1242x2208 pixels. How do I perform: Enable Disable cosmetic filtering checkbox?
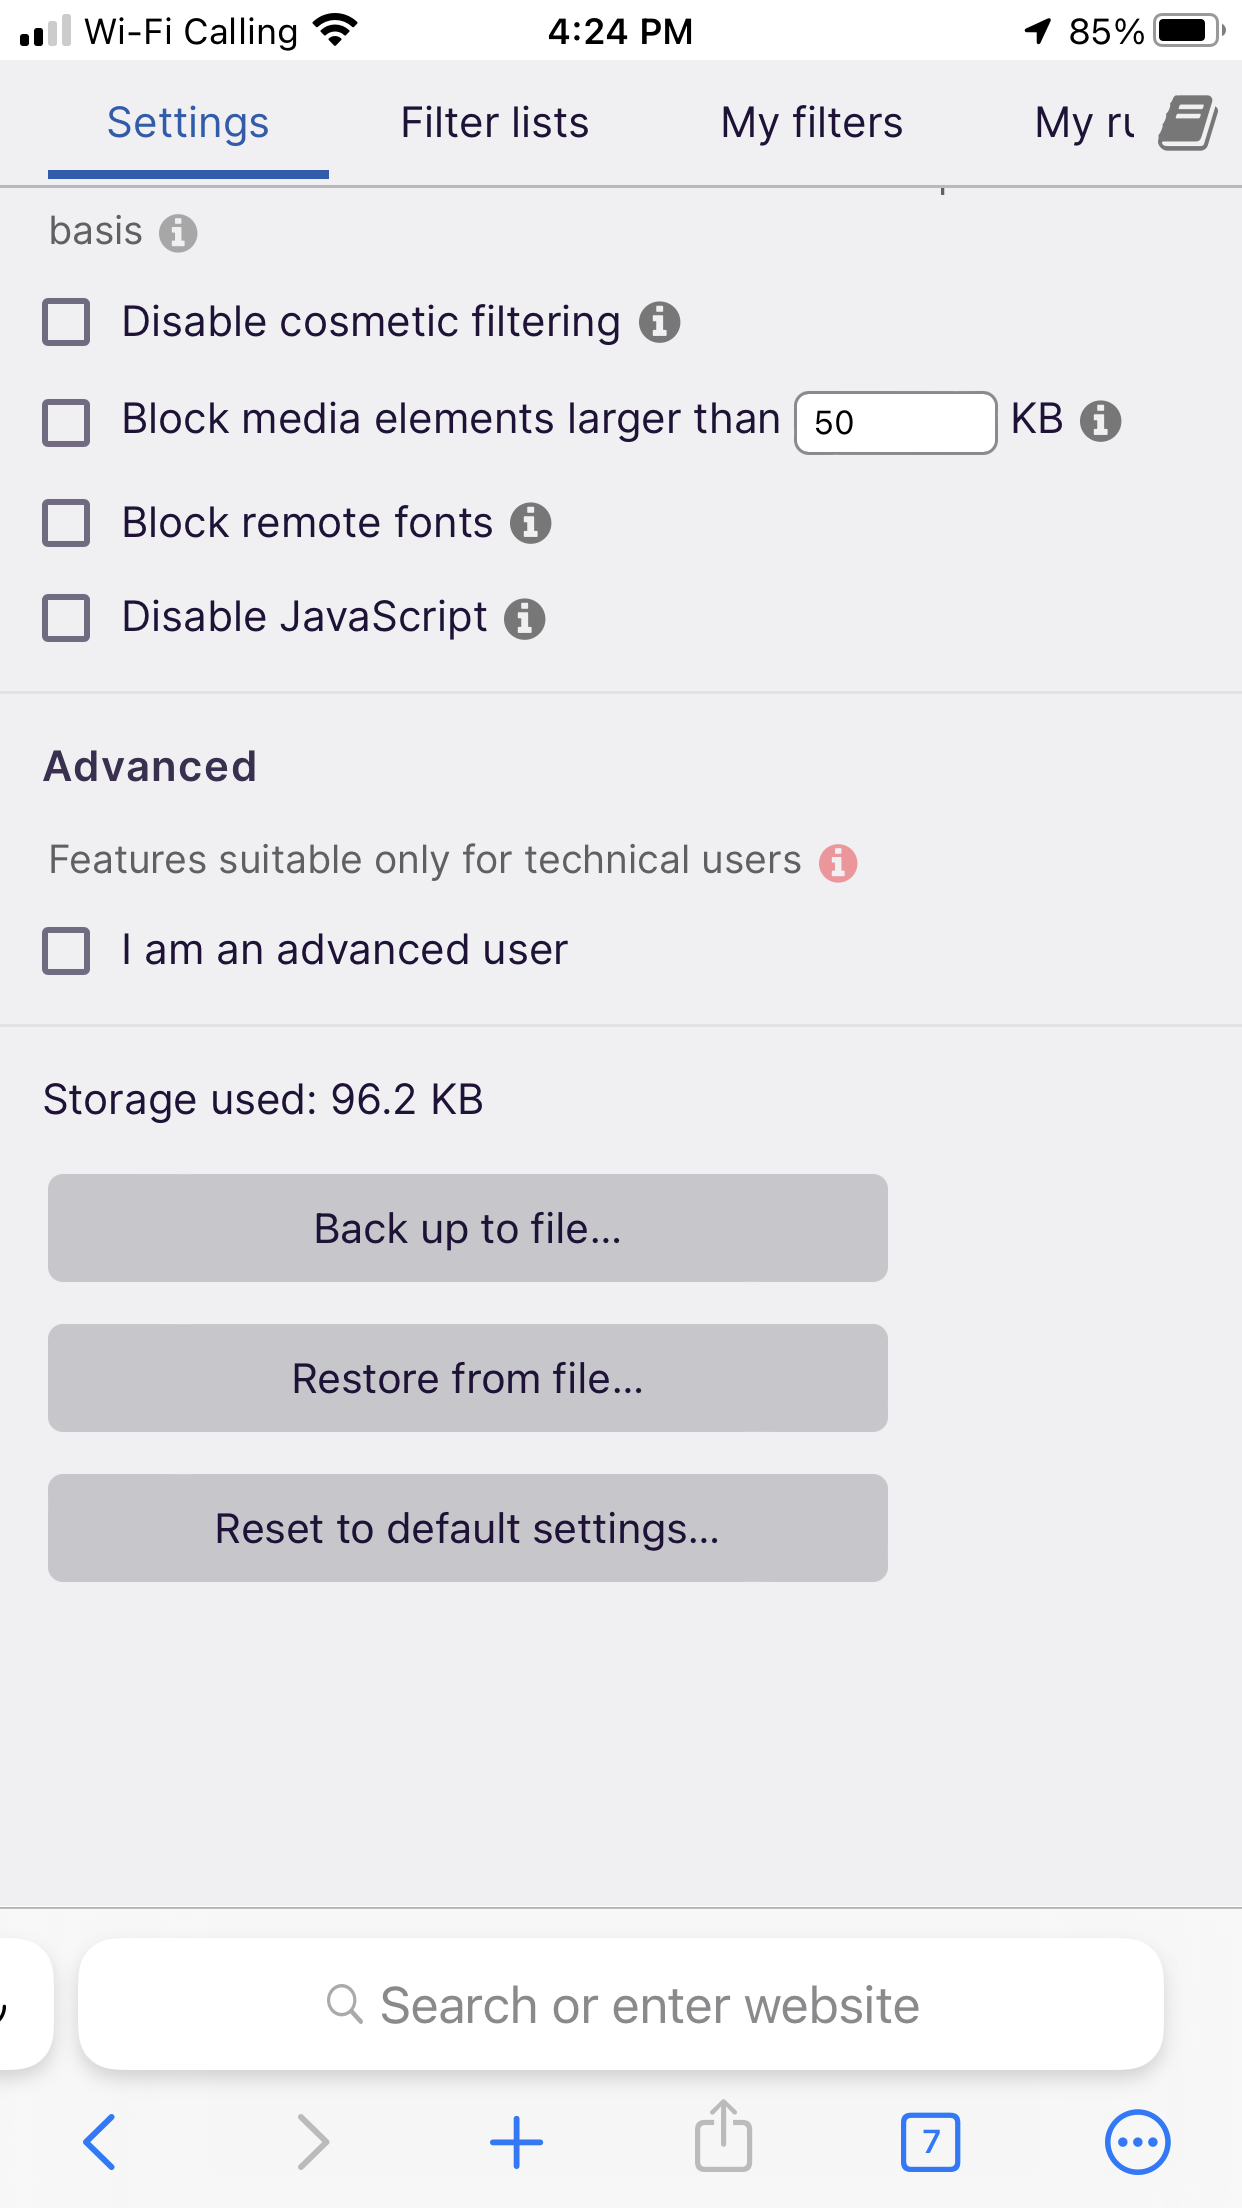click(66, 322)
